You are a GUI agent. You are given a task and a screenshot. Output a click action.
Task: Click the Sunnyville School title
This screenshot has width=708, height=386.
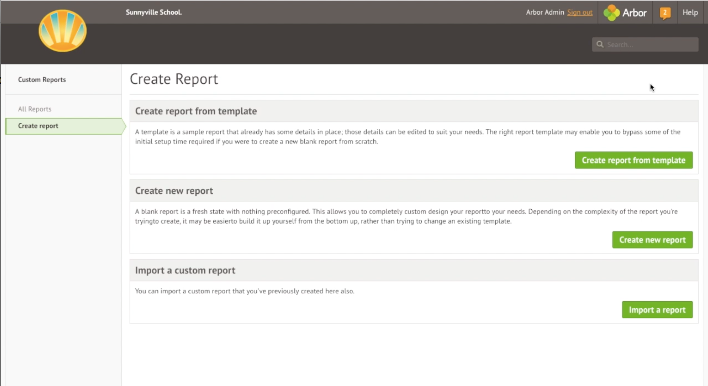coord(154,13)
